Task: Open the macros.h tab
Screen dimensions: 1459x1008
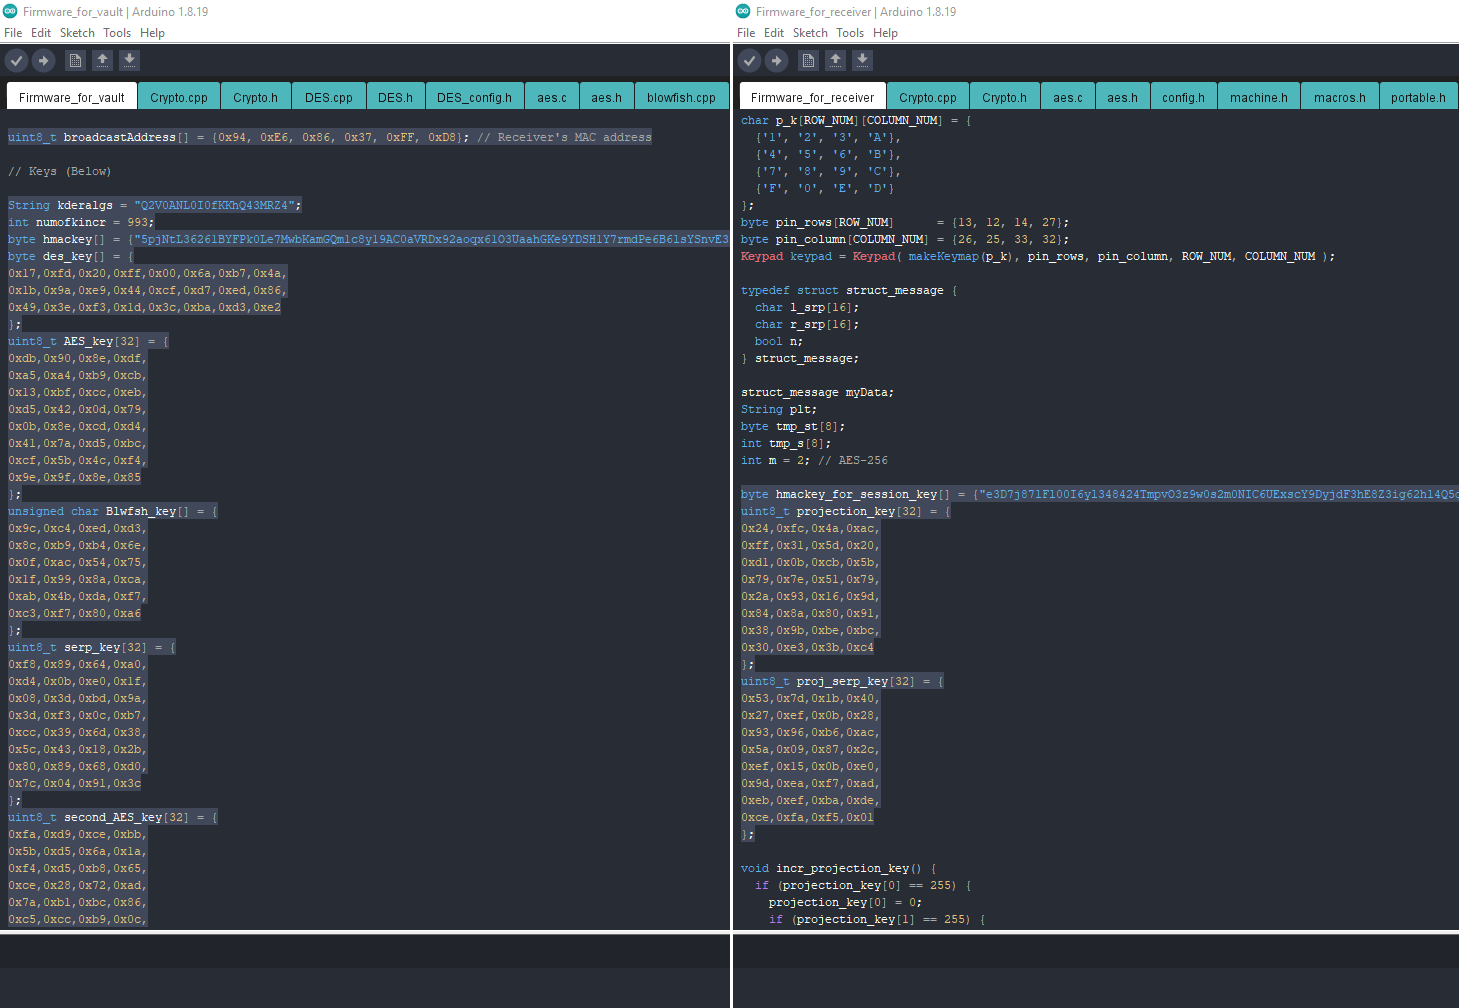Action: (x=1340, y=96)
